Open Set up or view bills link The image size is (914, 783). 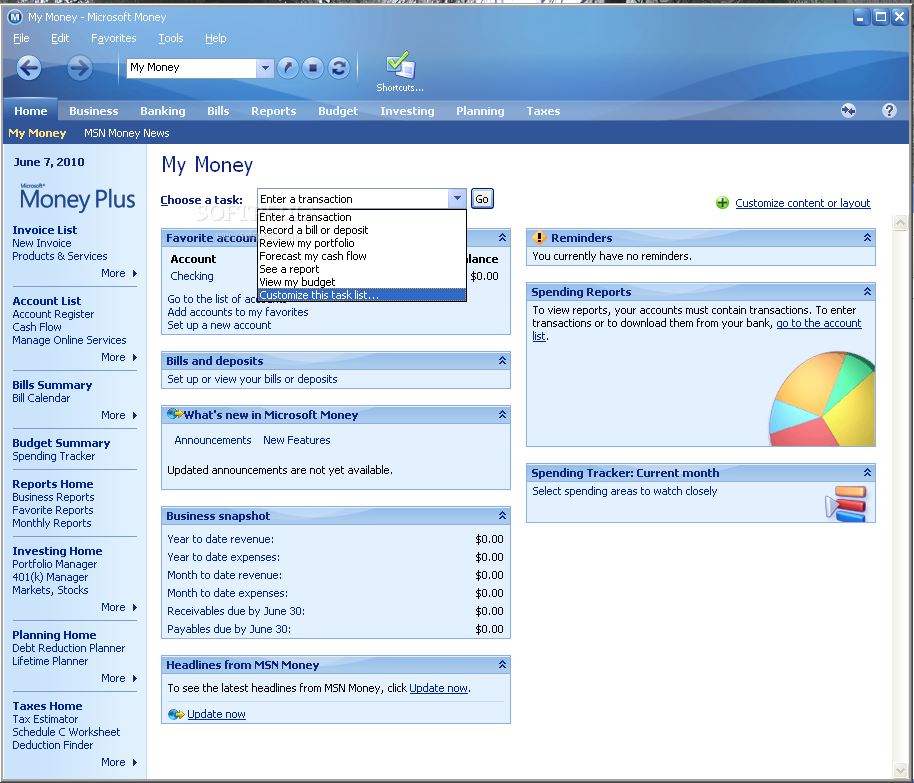point(252,379)
